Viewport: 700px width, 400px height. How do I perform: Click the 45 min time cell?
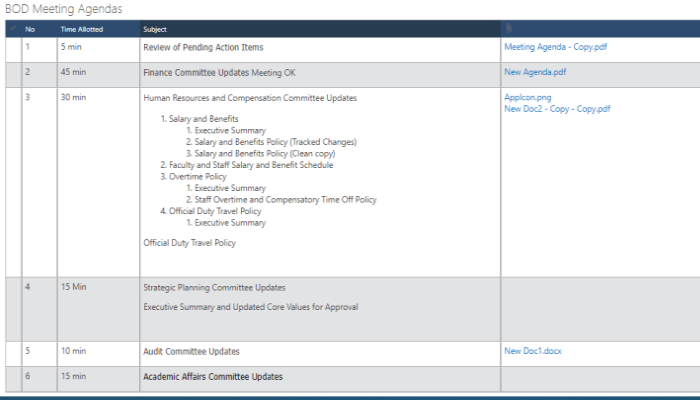[73, 73]
